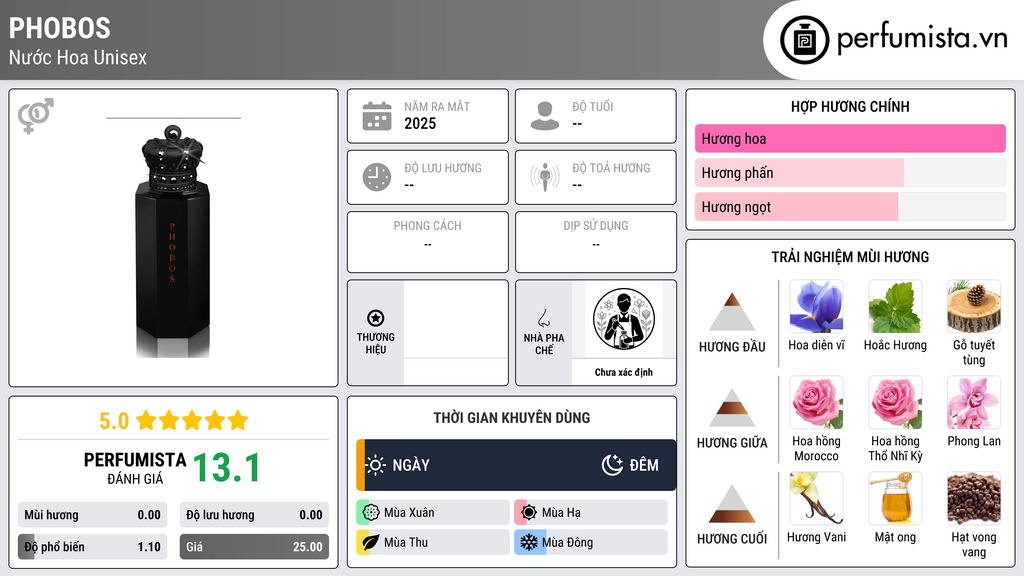Click the Ngày day-time label
The image size is (1024, 576).
tap(411, 465)
